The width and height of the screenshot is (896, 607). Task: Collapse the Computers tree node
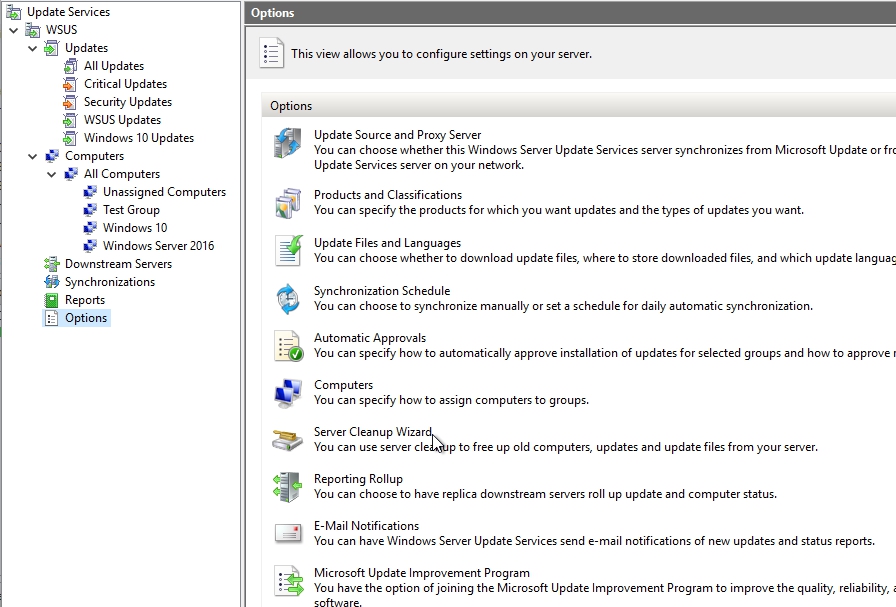33,156
